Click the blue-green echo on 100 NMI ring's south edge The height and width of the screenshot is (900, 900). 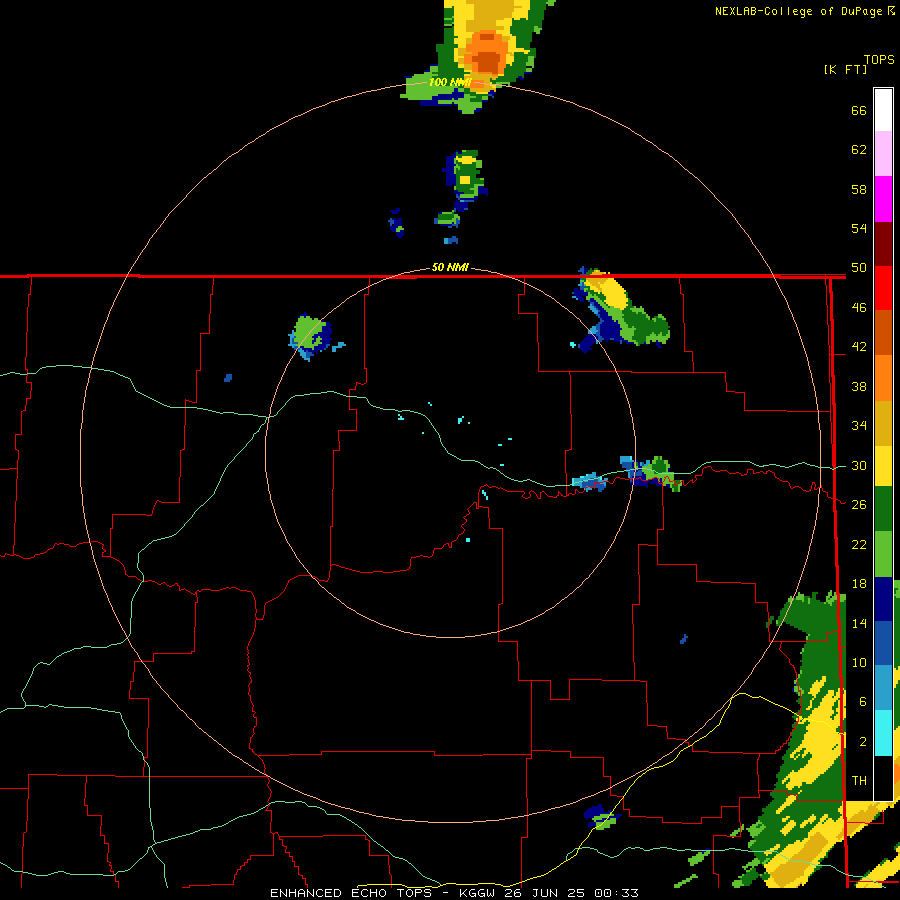602,817
